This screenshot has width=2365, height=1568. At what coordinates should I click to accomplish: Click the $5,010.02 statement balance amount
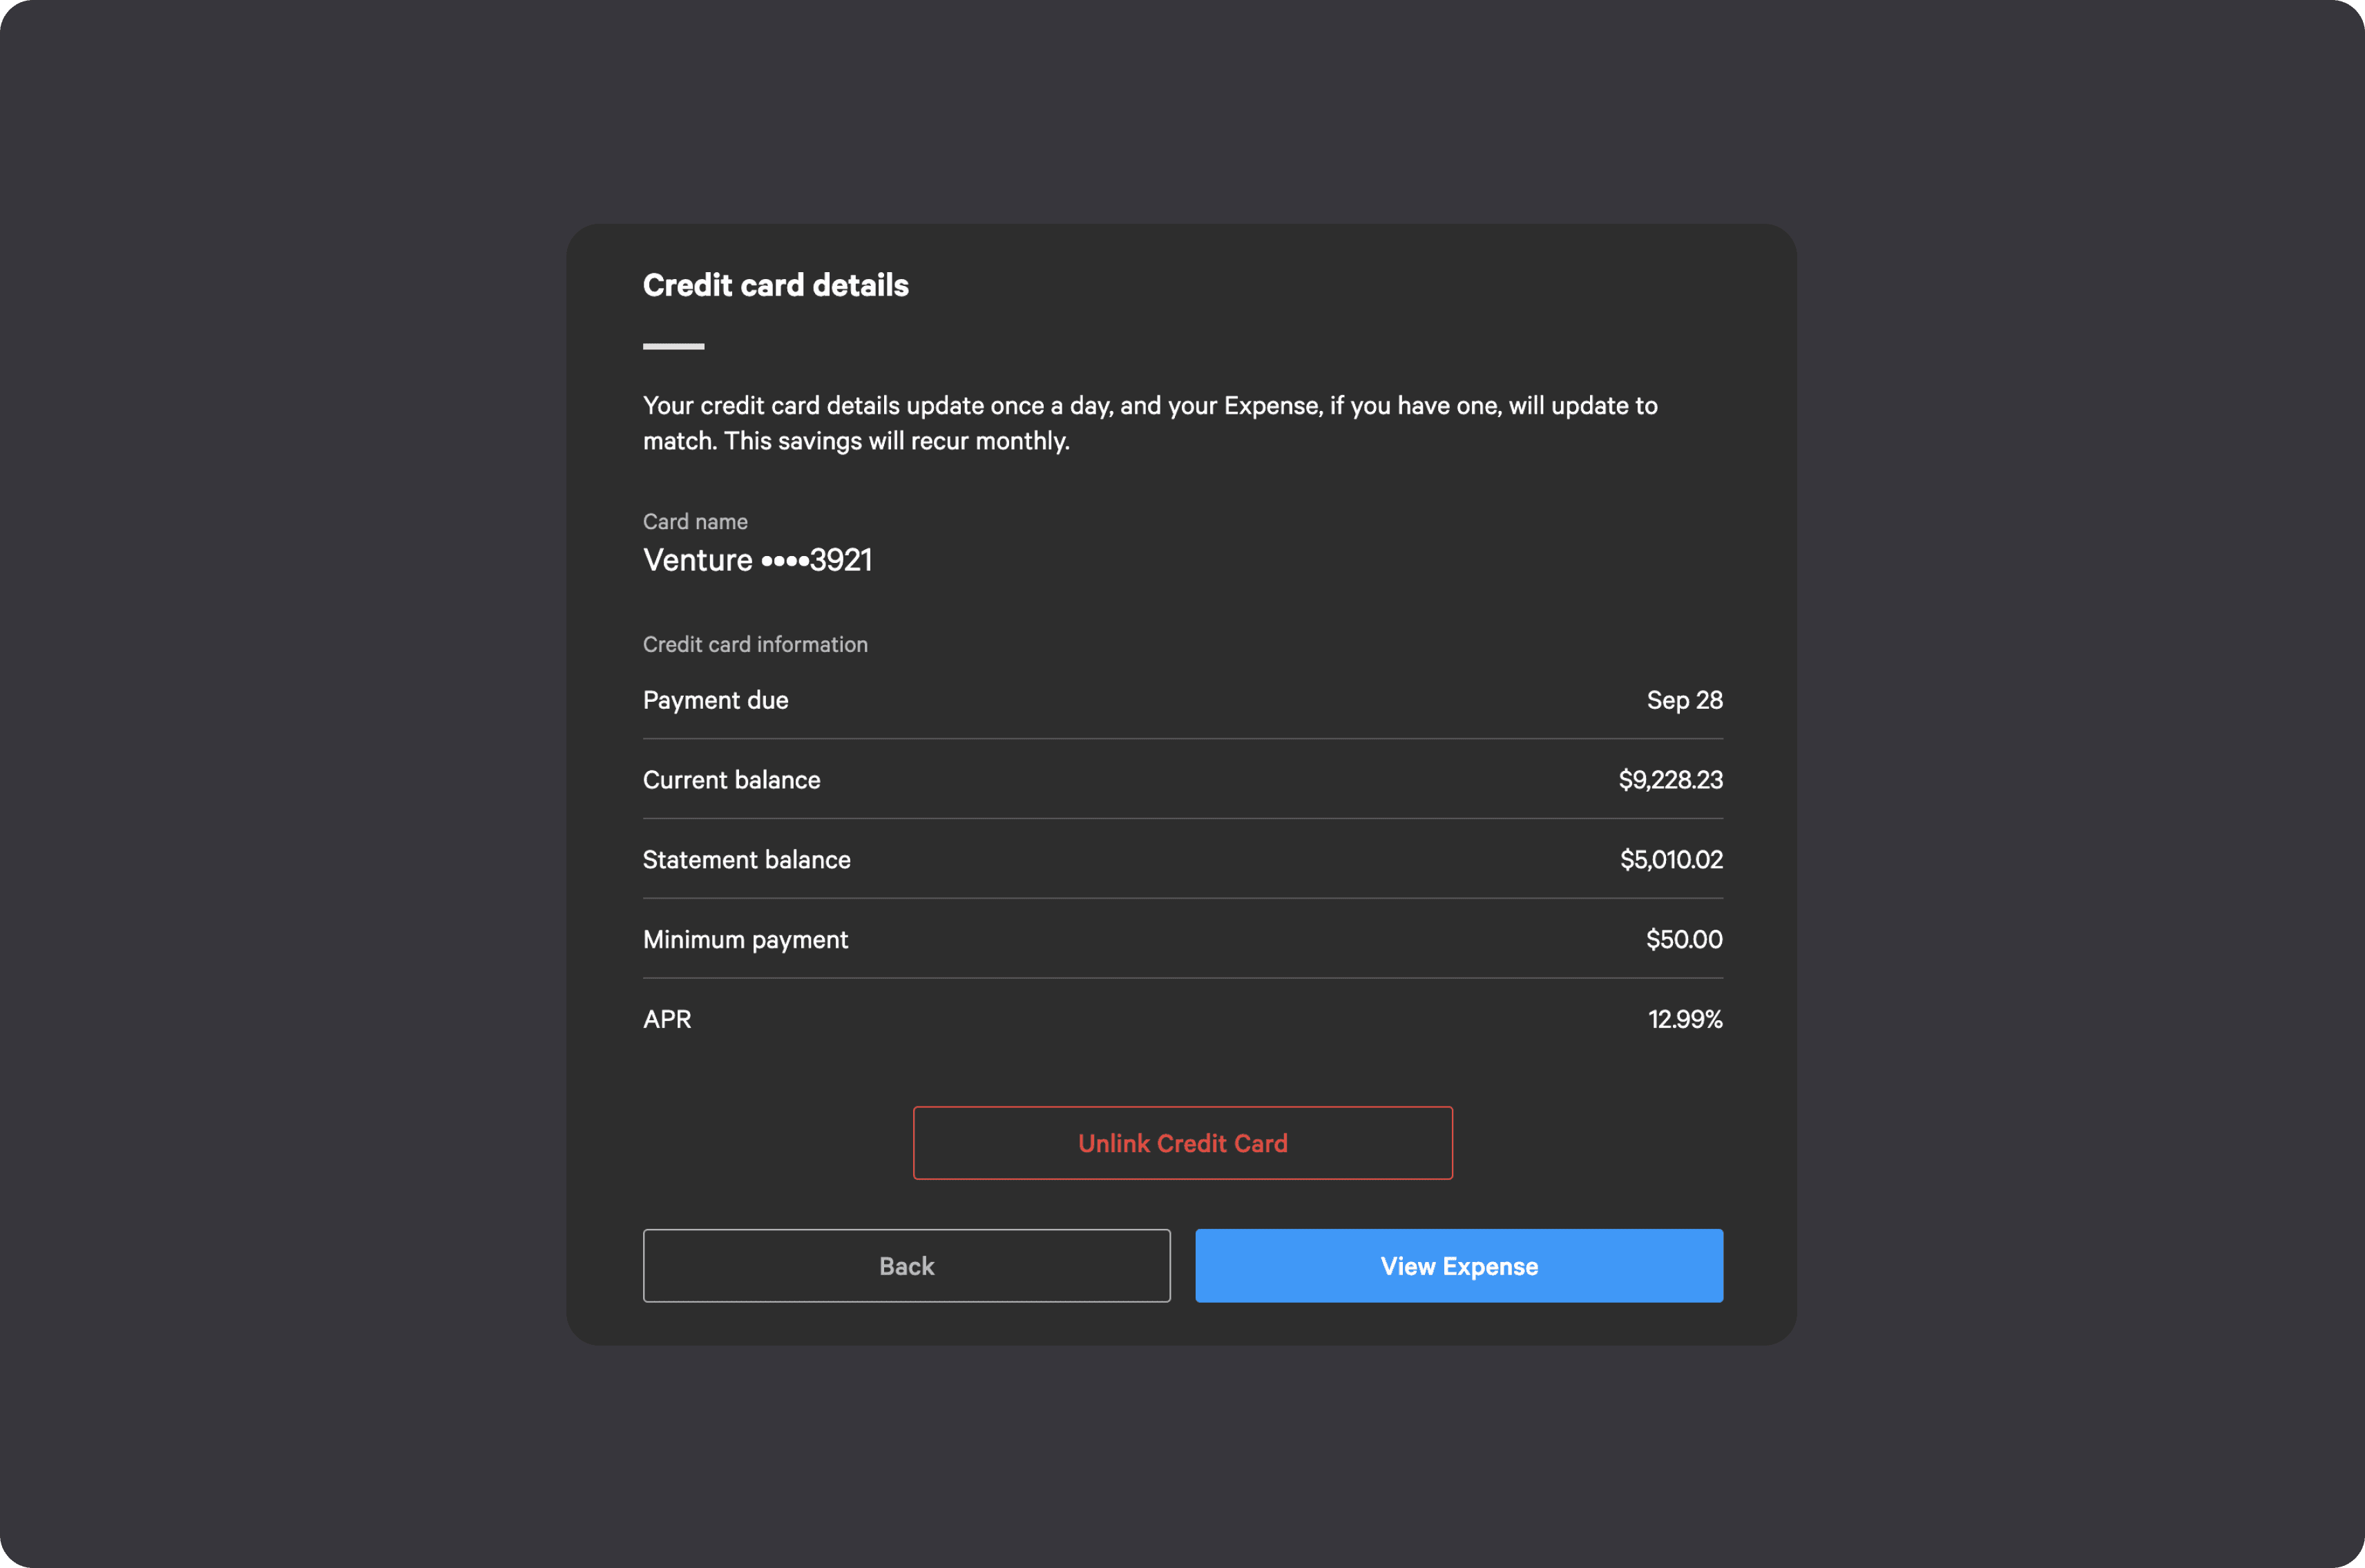click(1671, 860)
